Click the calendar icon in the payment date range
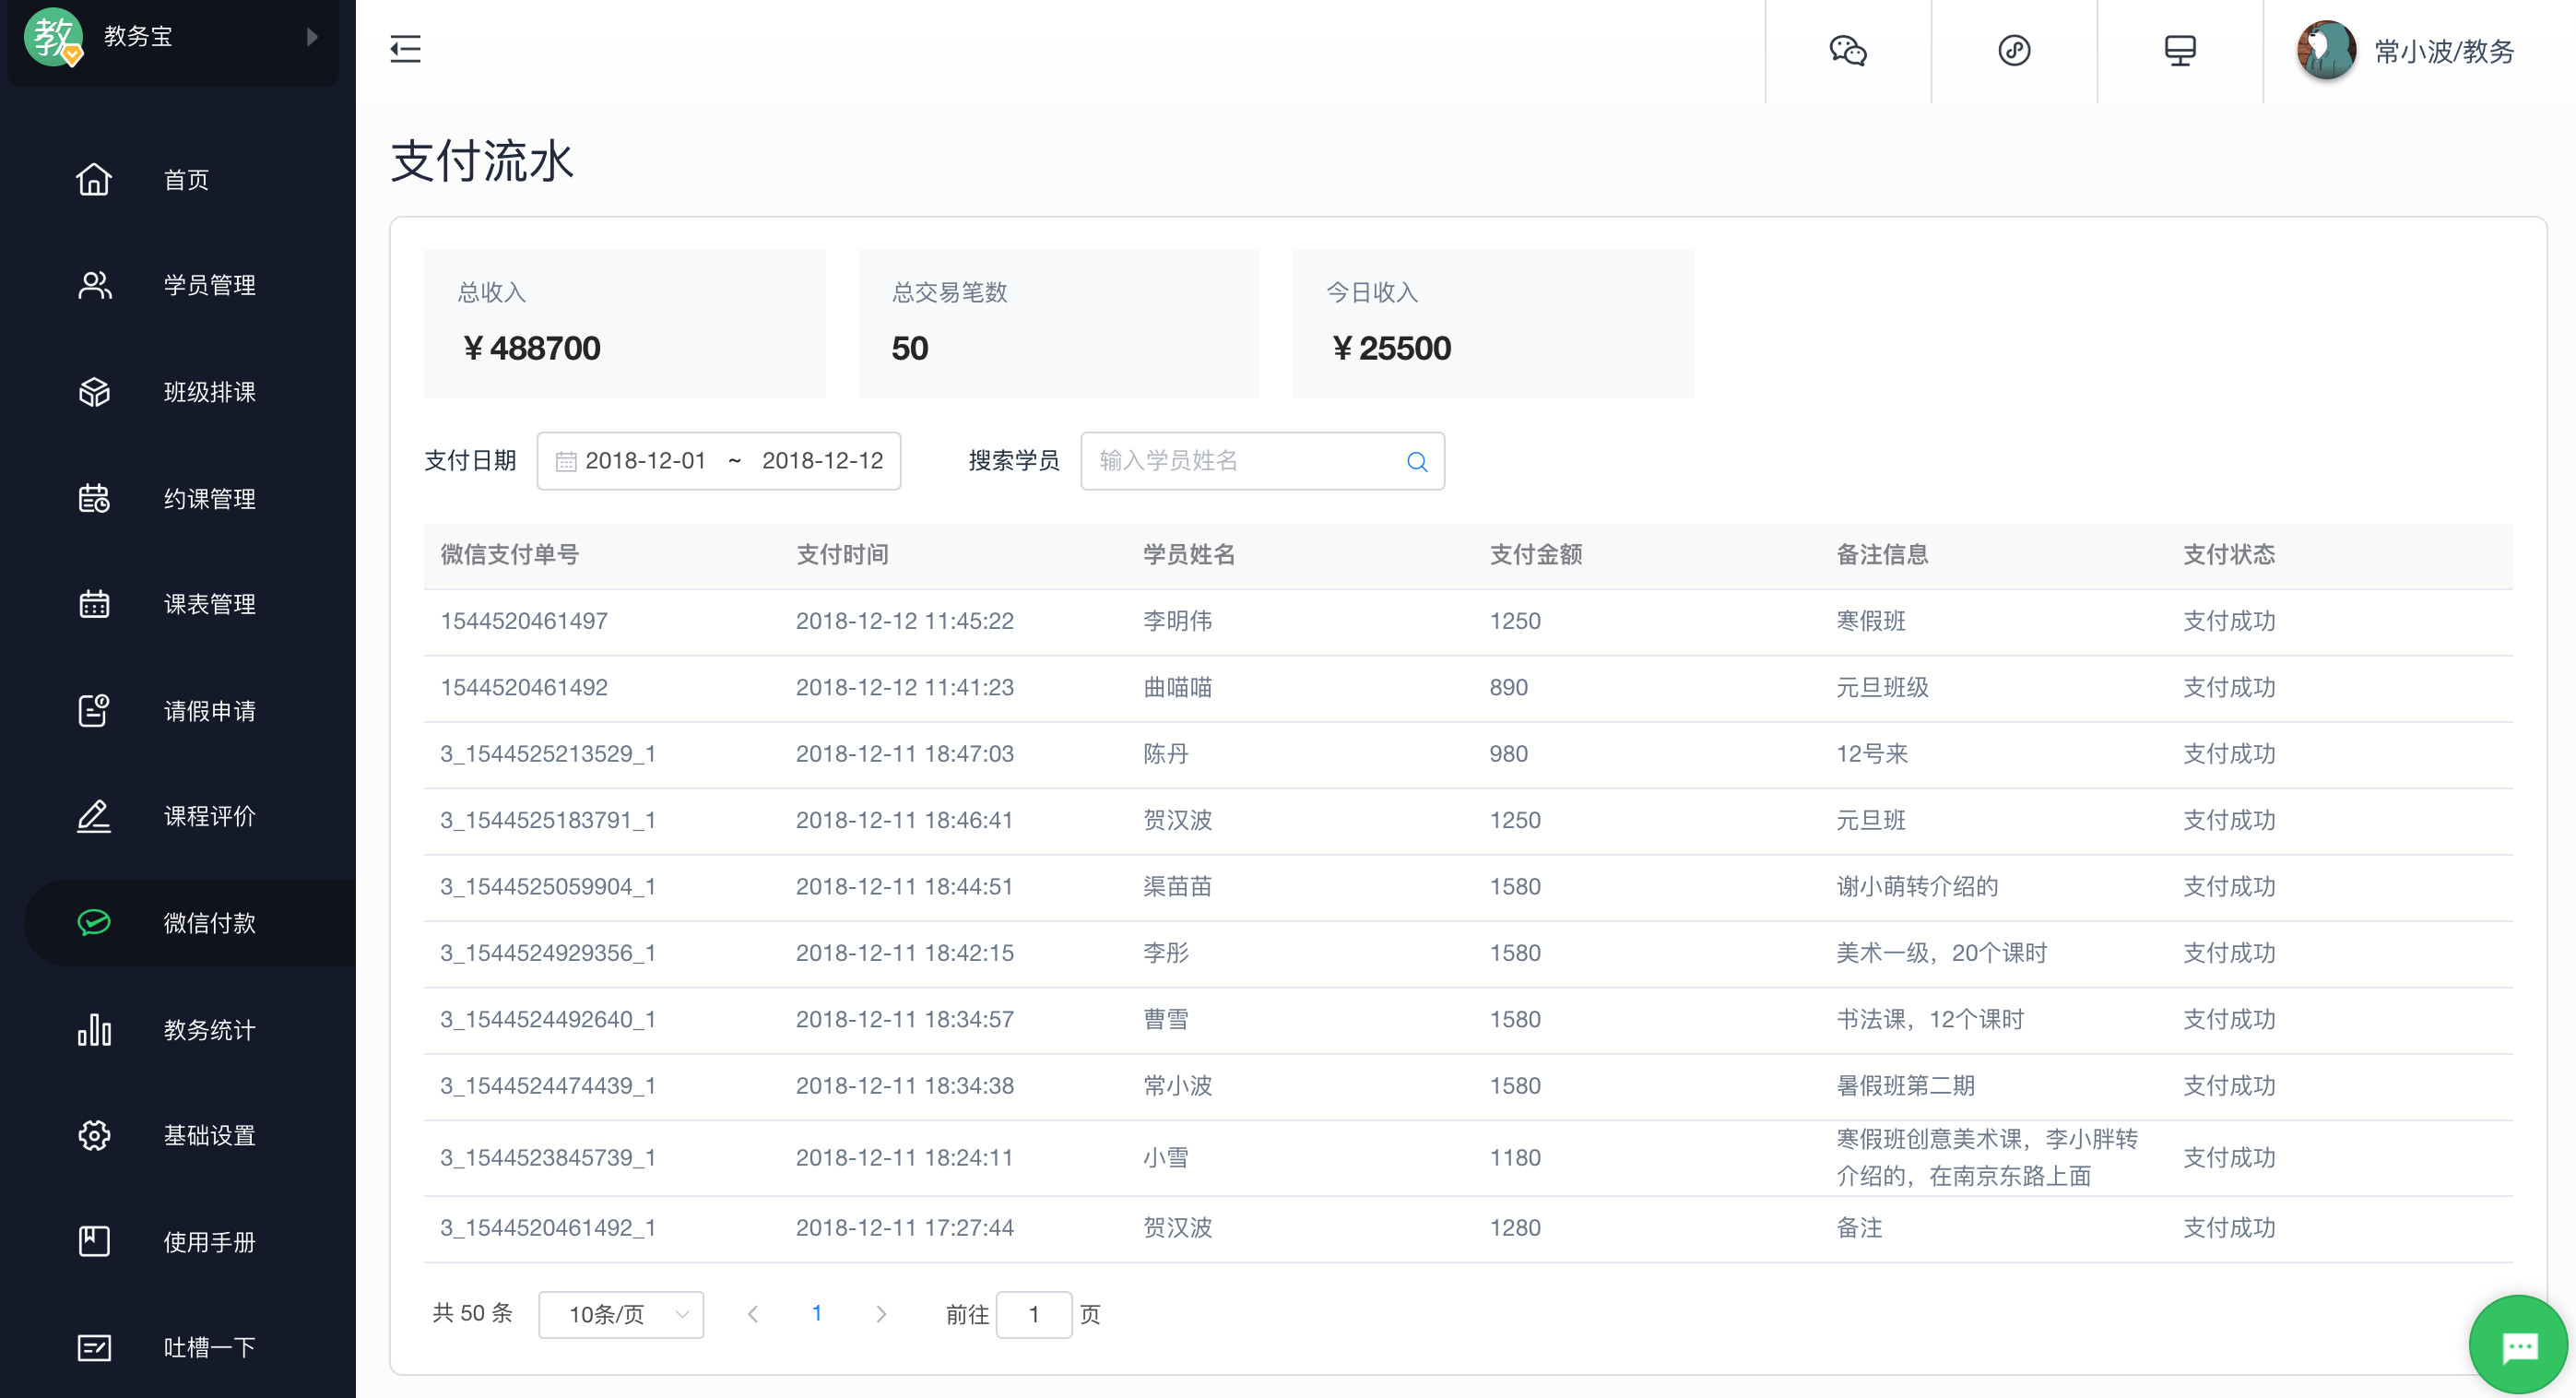The image size is (2576, 1398). [566, 461]
